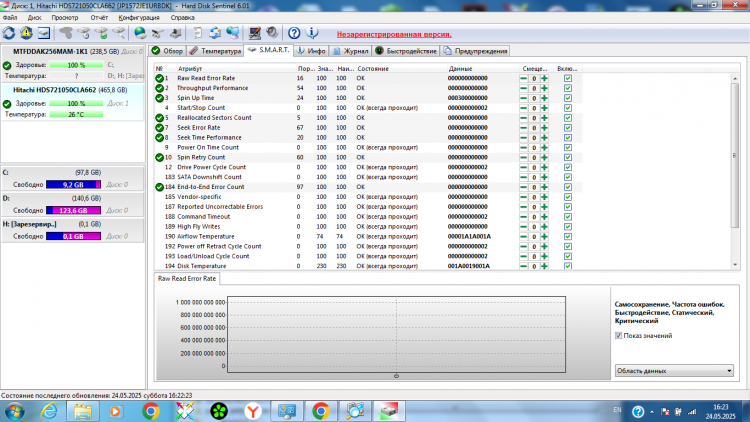The image size is (750, 422).
Task: Click the Незарегистрированная версия link
Action: (394, 34)
